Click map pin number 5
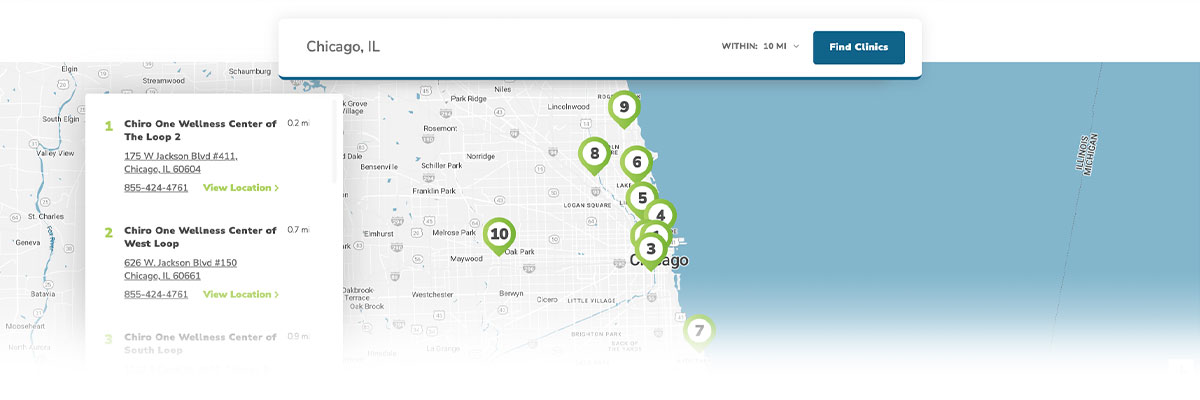The image size is (1200, 400). click(641, 198)
